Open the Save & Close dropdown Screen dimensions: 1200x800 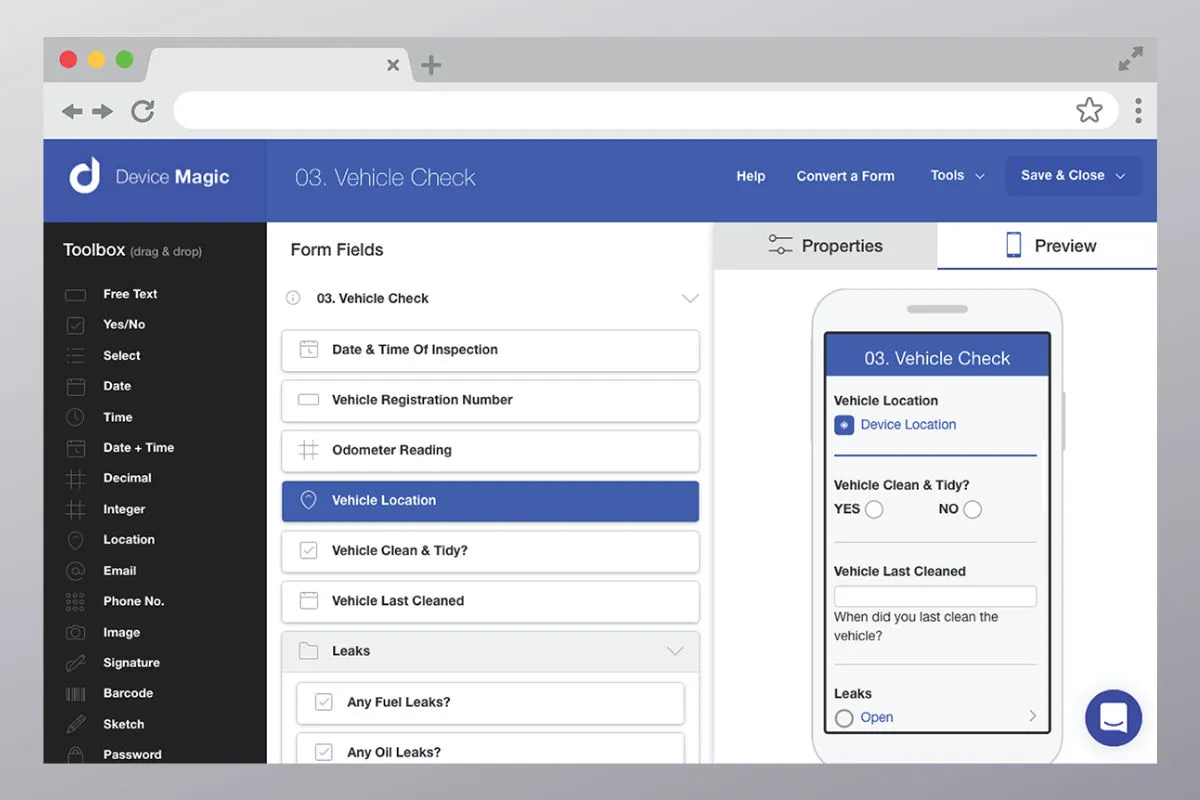(1073, 175)
